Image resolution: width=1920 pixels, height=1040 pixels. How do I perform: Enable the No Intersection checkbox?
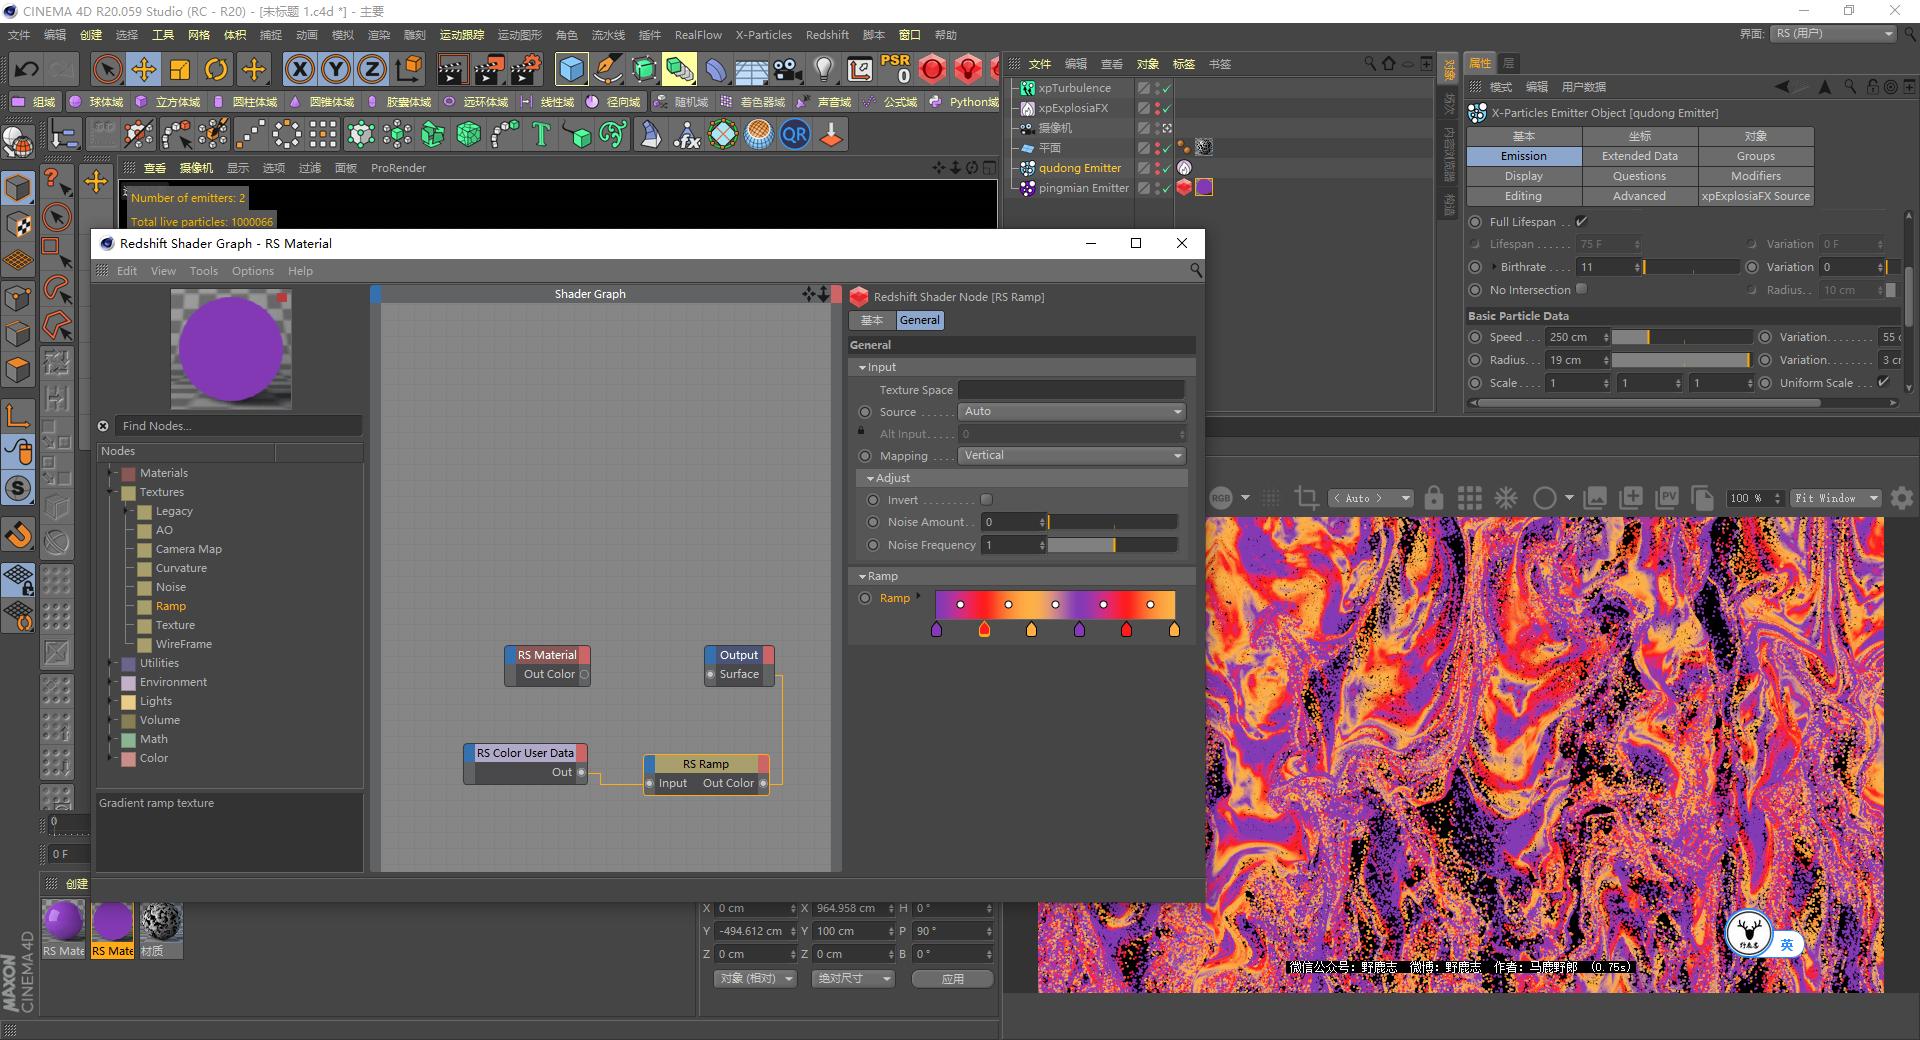pyautogui.click(x=1581, y=289)
